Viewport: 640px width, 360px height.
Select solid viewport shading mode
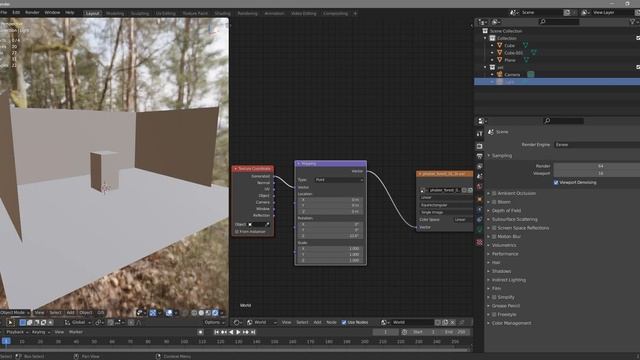point(201,313)
